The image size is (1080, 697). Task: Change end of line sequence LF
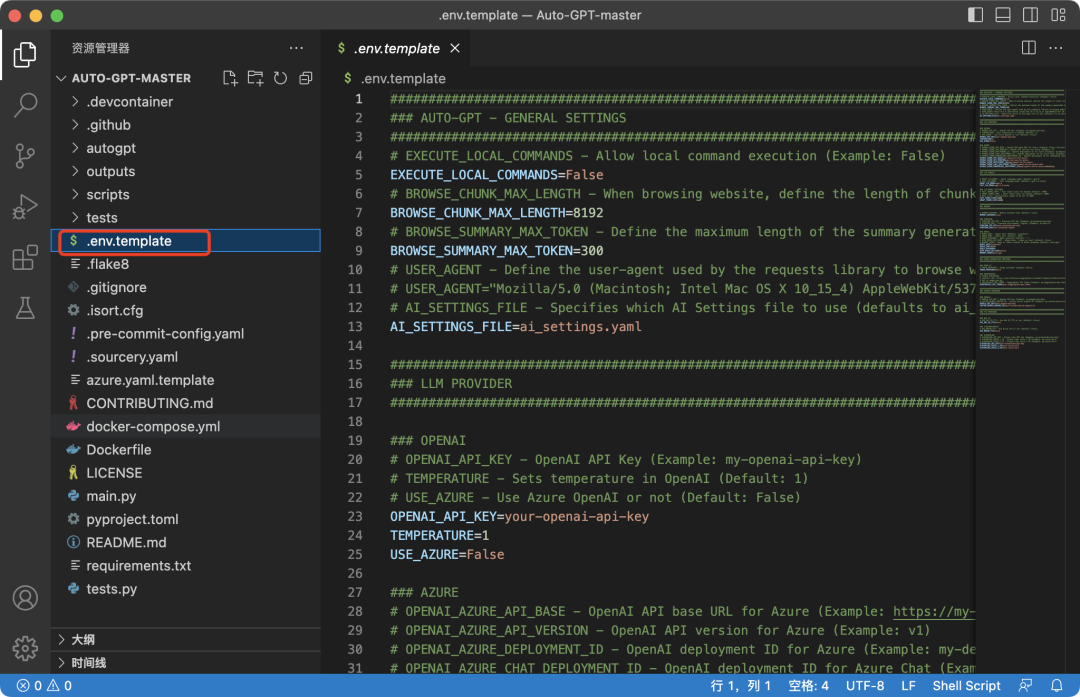(908, 685)
